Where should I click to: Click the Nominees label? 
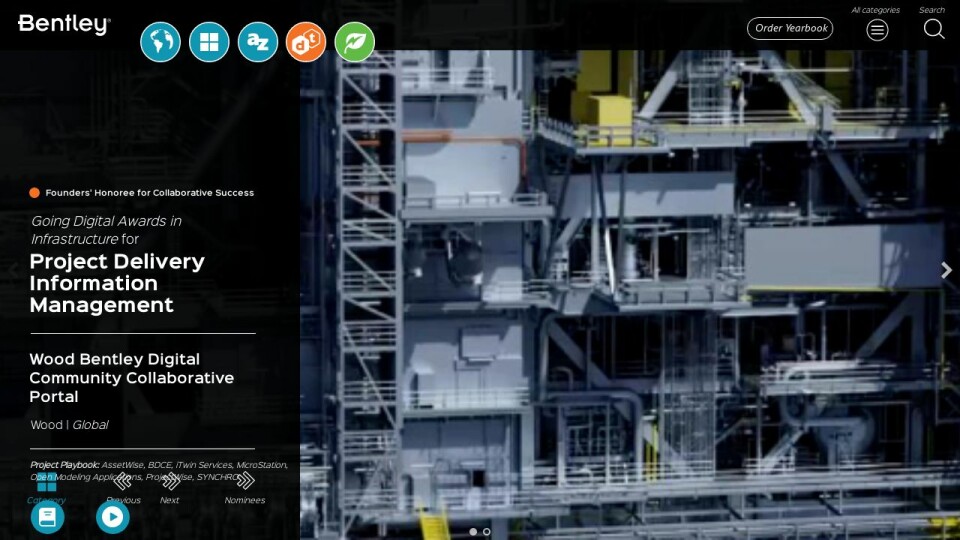click(x=245, y=500)
